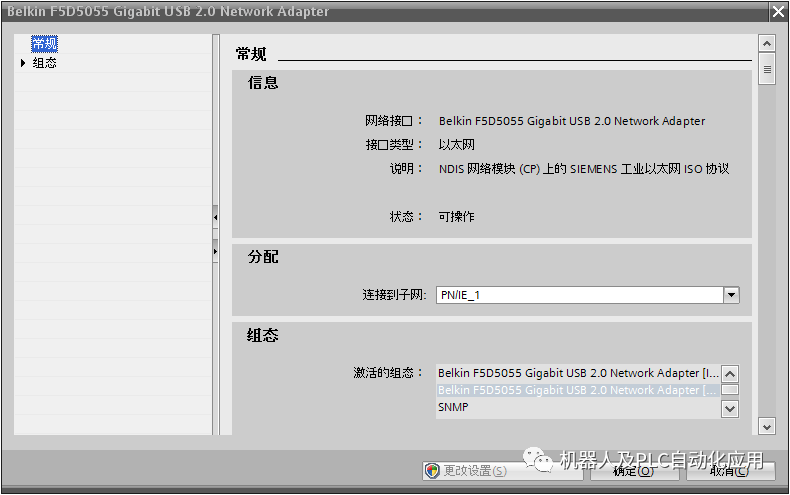Collapse right pane via splitter right arrow
This screenshot has height=495, width=790.
(x=215, y=251)
